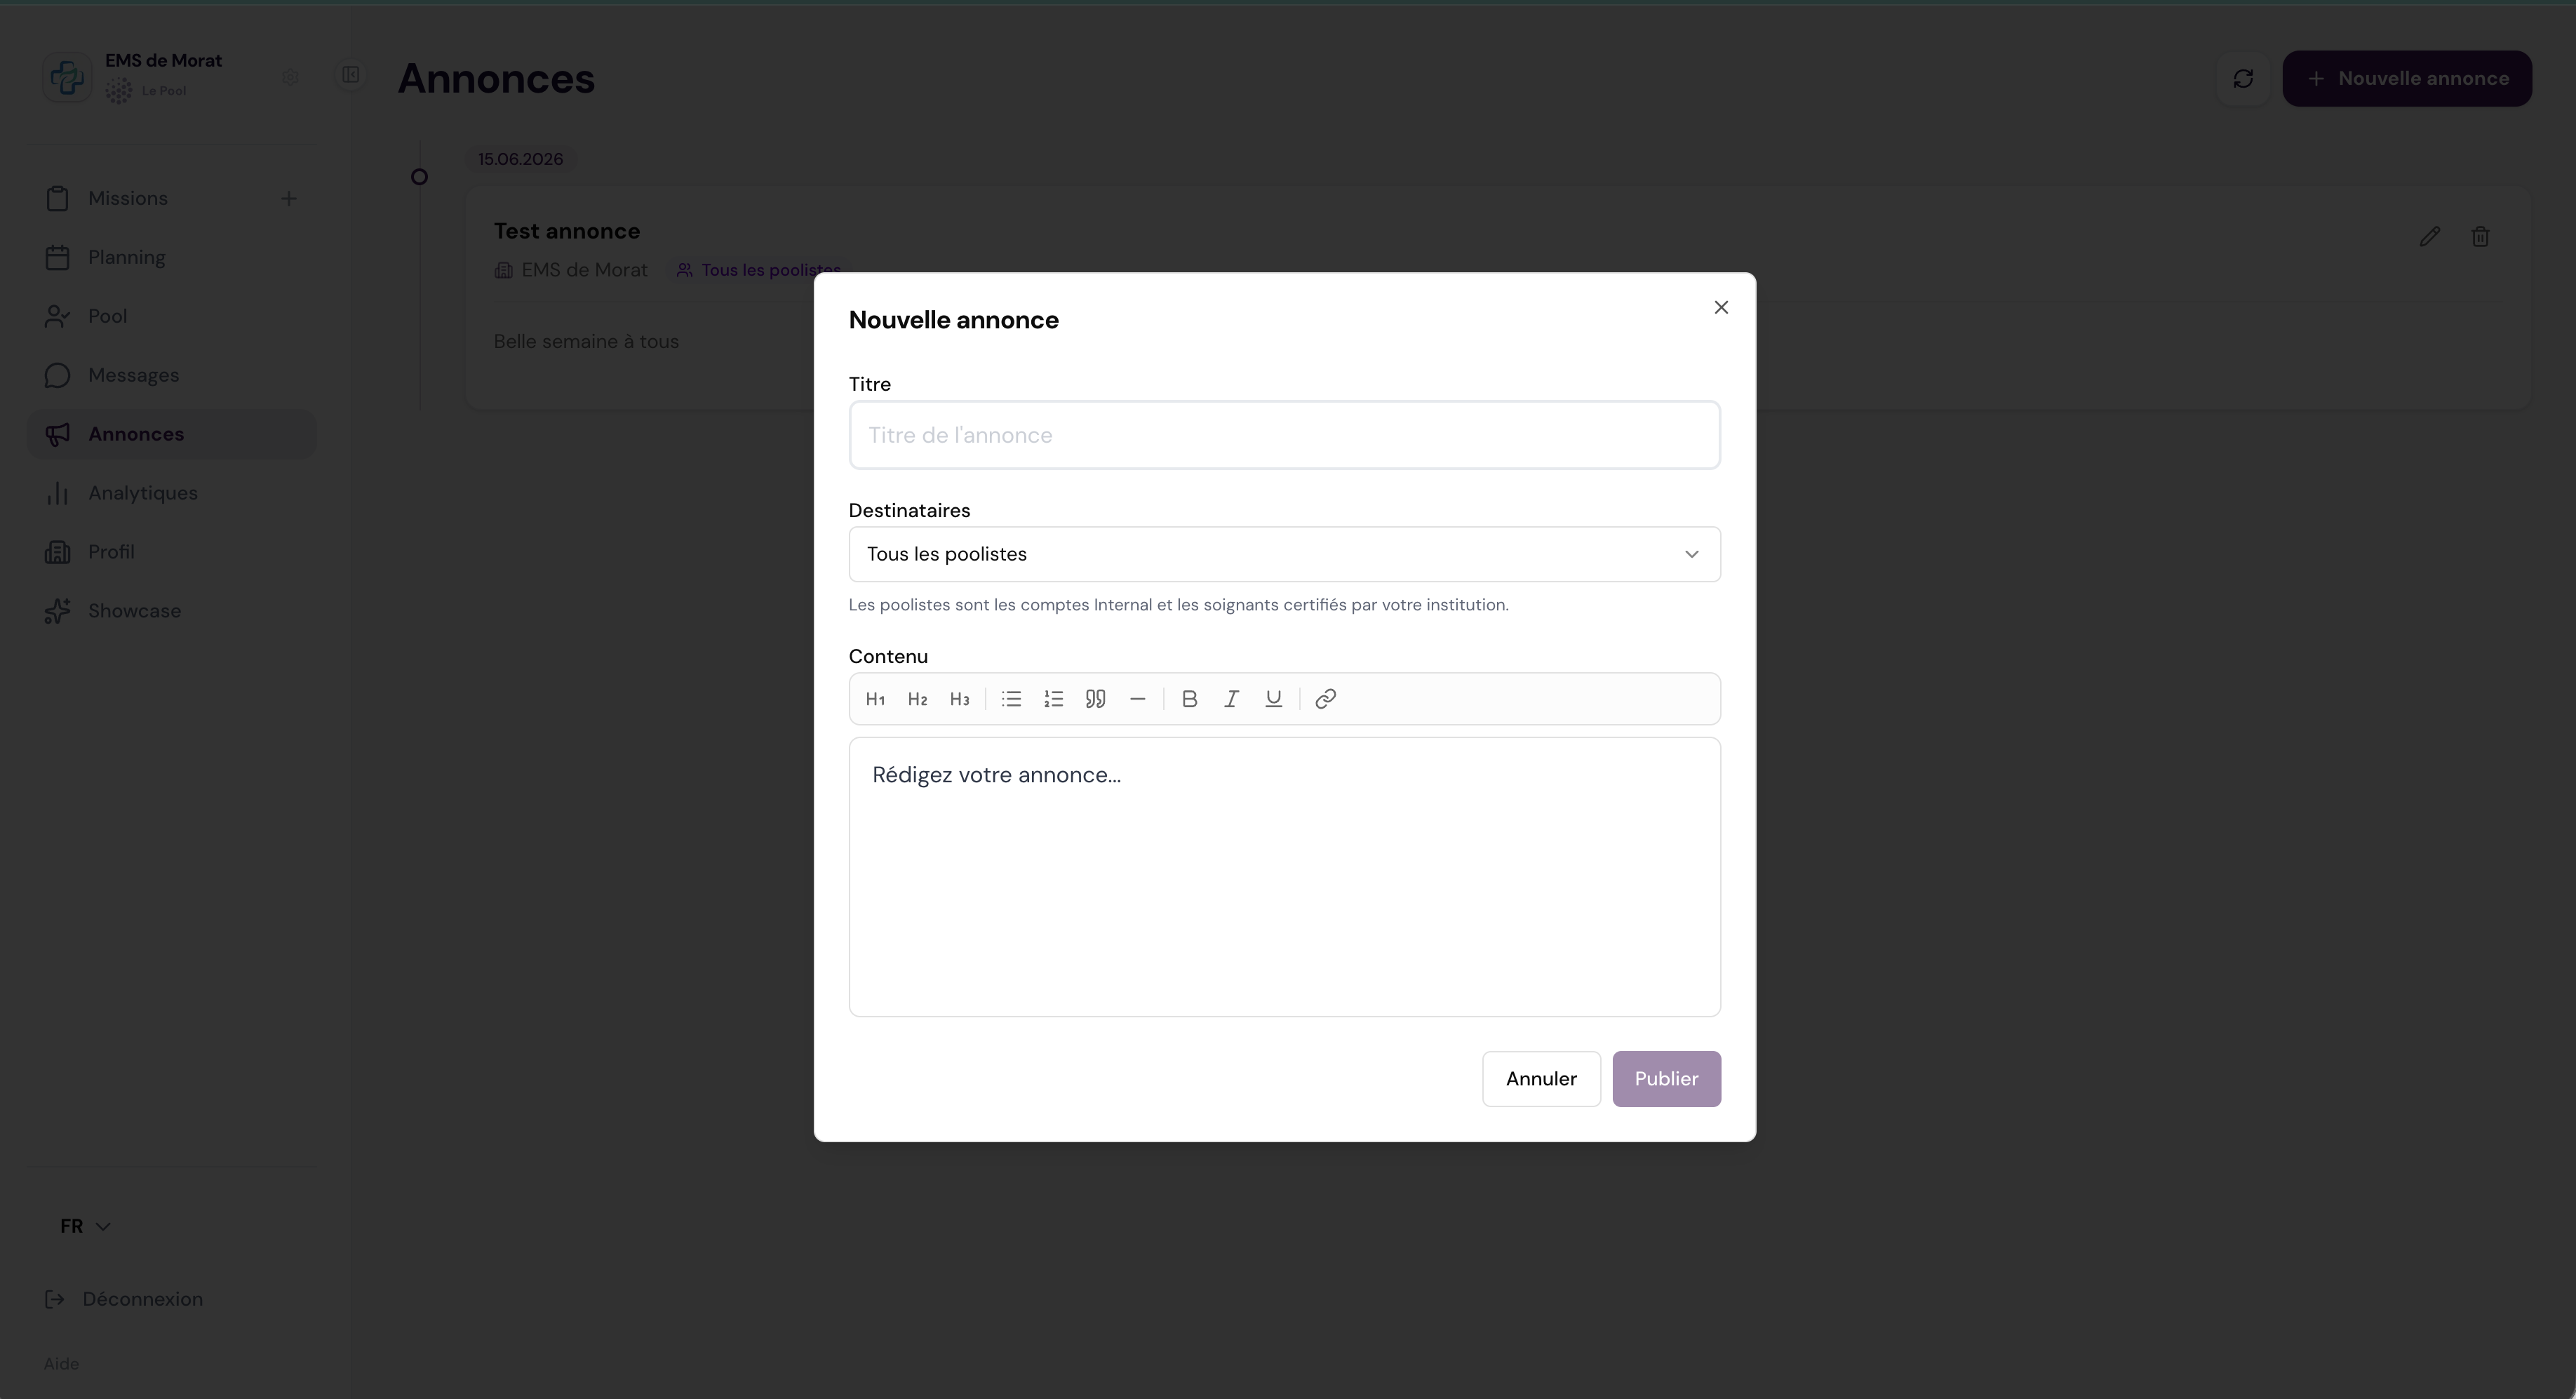Screen dimensions: 2576x1399
Task: Click the announcement content text area
Action: tap(1284, 877)
